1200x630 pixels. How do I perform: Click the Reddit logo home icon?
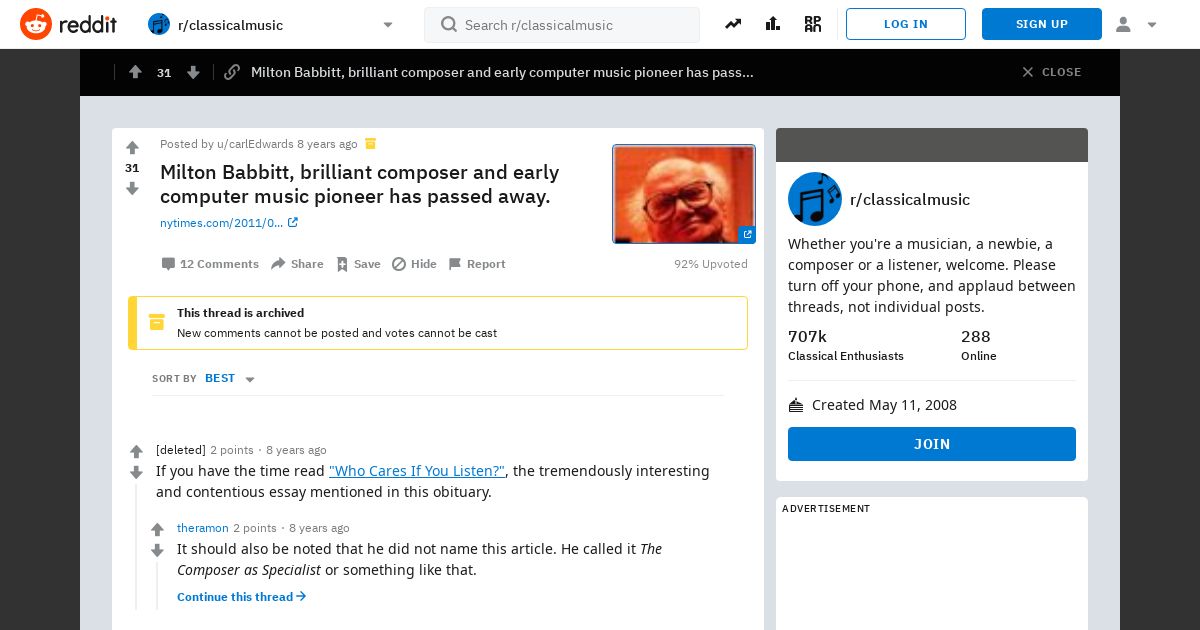tap(36, 24)
